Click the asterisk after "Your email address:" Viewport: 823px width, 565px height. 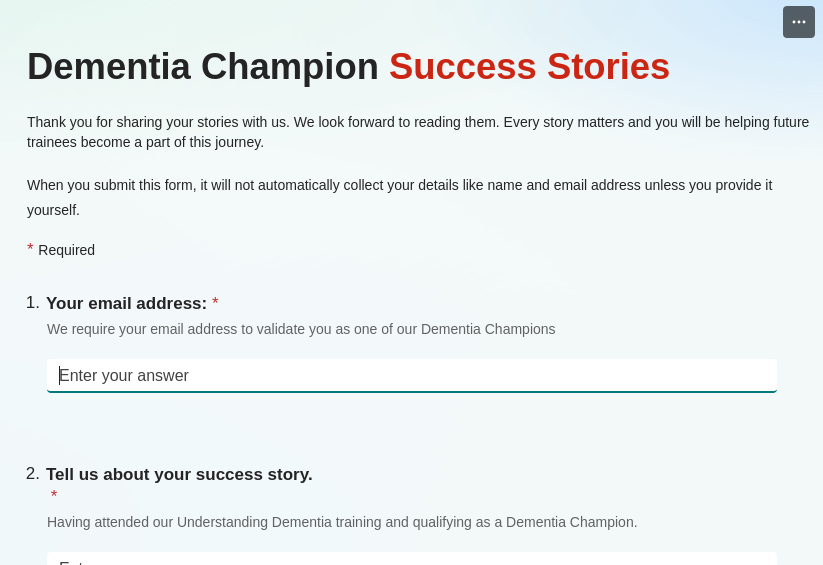click(215, 303)
